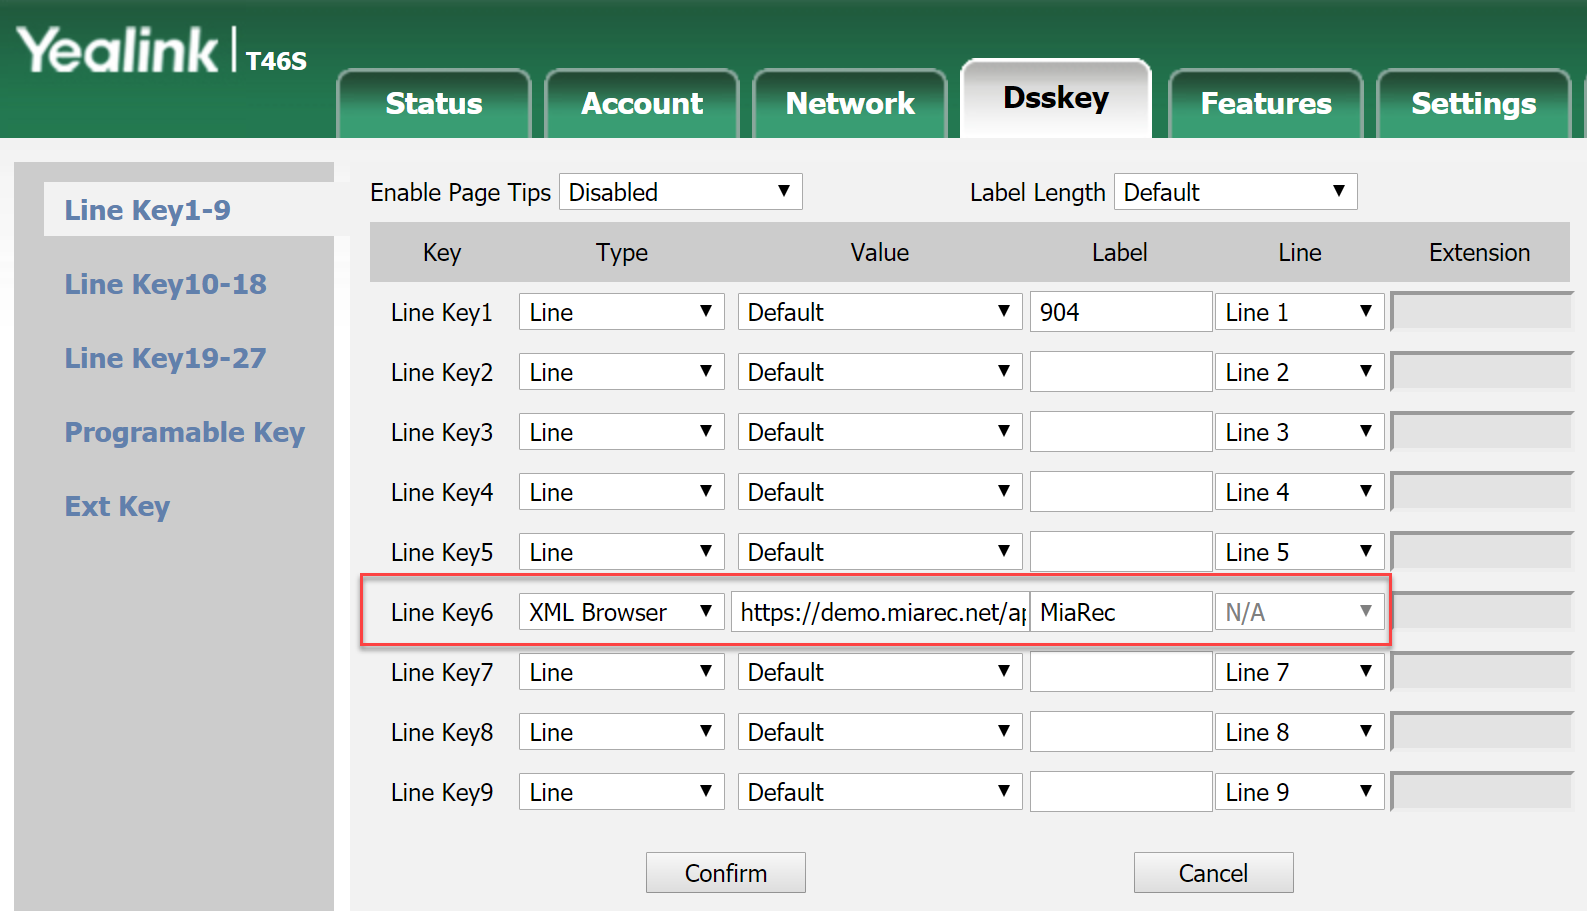Image resolution: width=1587 pixels, height=911 pixels.
Task: Open Line Key3 Line dropdown
Action: [1299, 432]
